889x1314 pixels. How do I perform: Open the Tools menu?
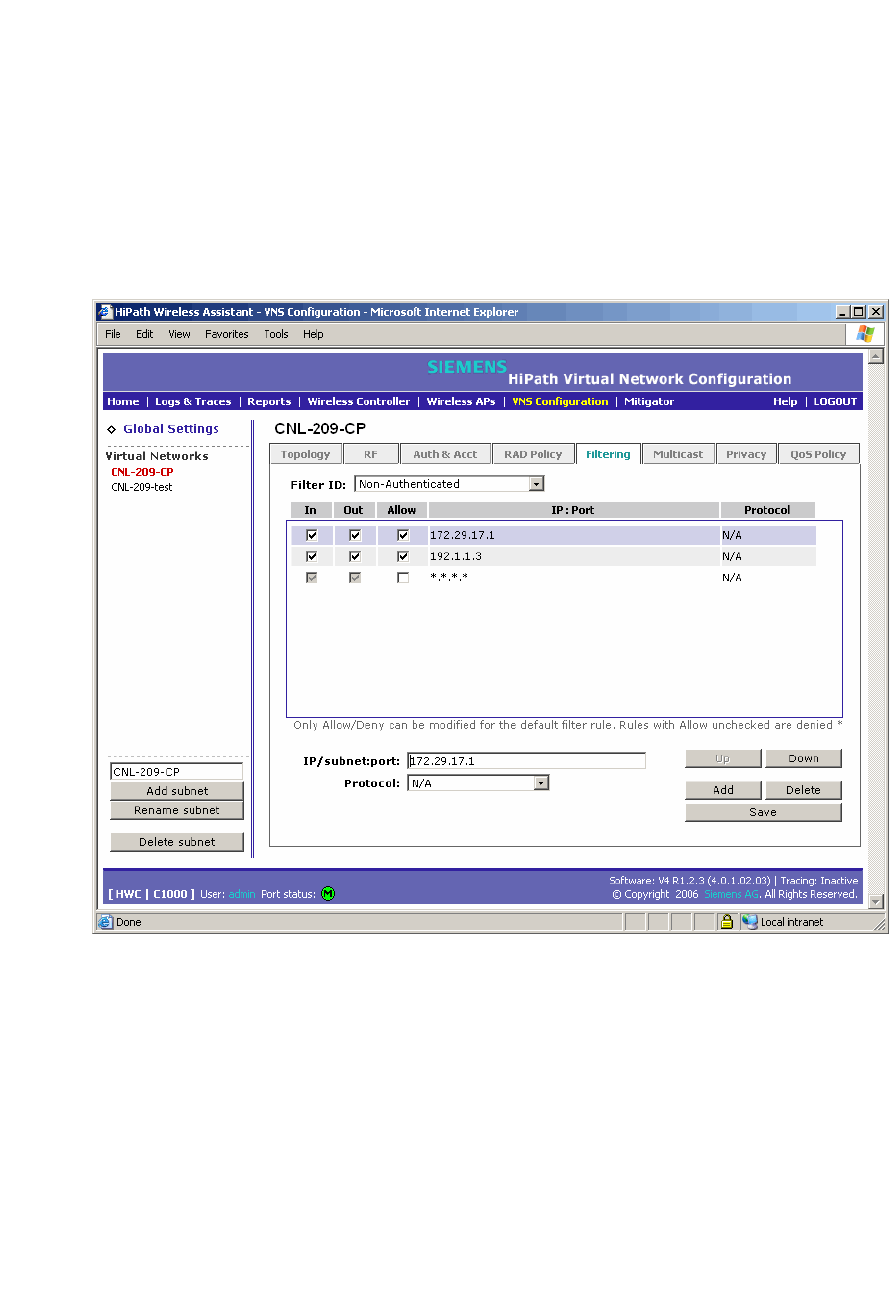pos(276,334)
